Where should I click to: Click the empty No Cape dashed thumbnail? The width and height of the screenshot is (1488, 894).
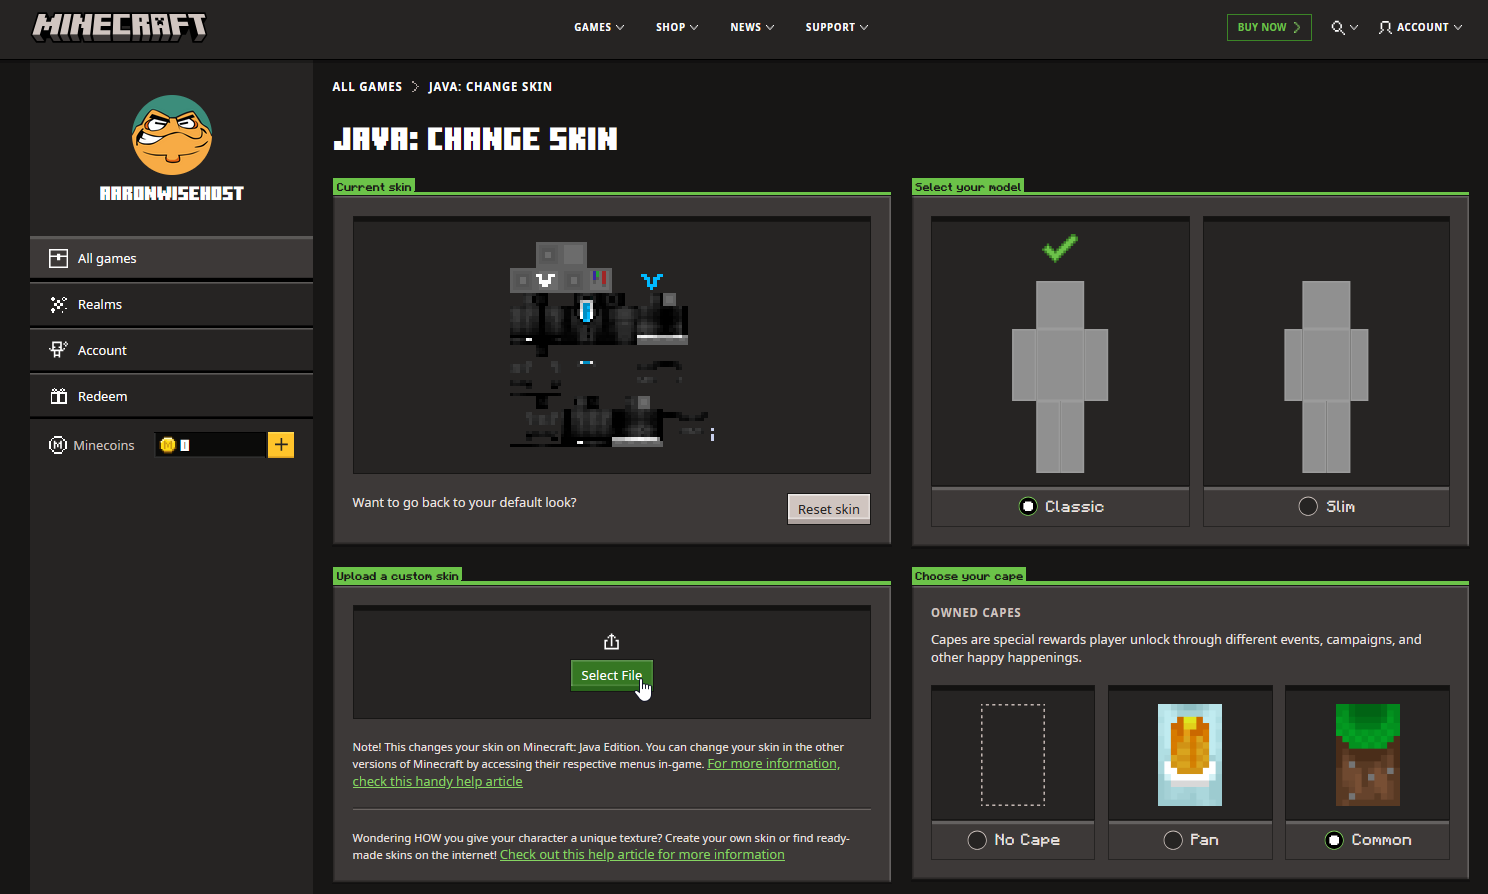pos(1013,755)
